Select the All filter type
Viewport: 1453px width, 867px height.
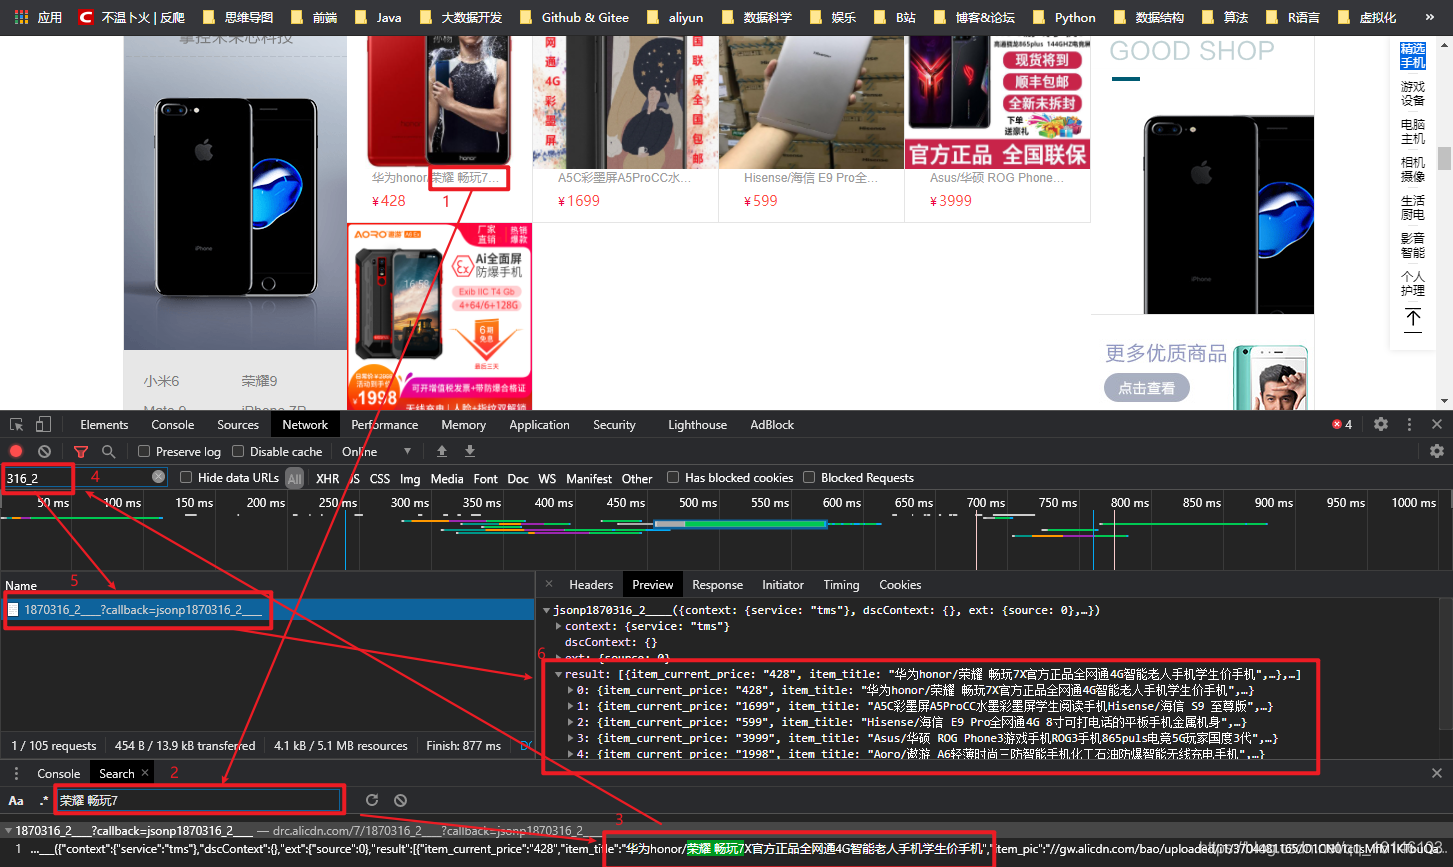pyautogui.click(x=295, y=478)
